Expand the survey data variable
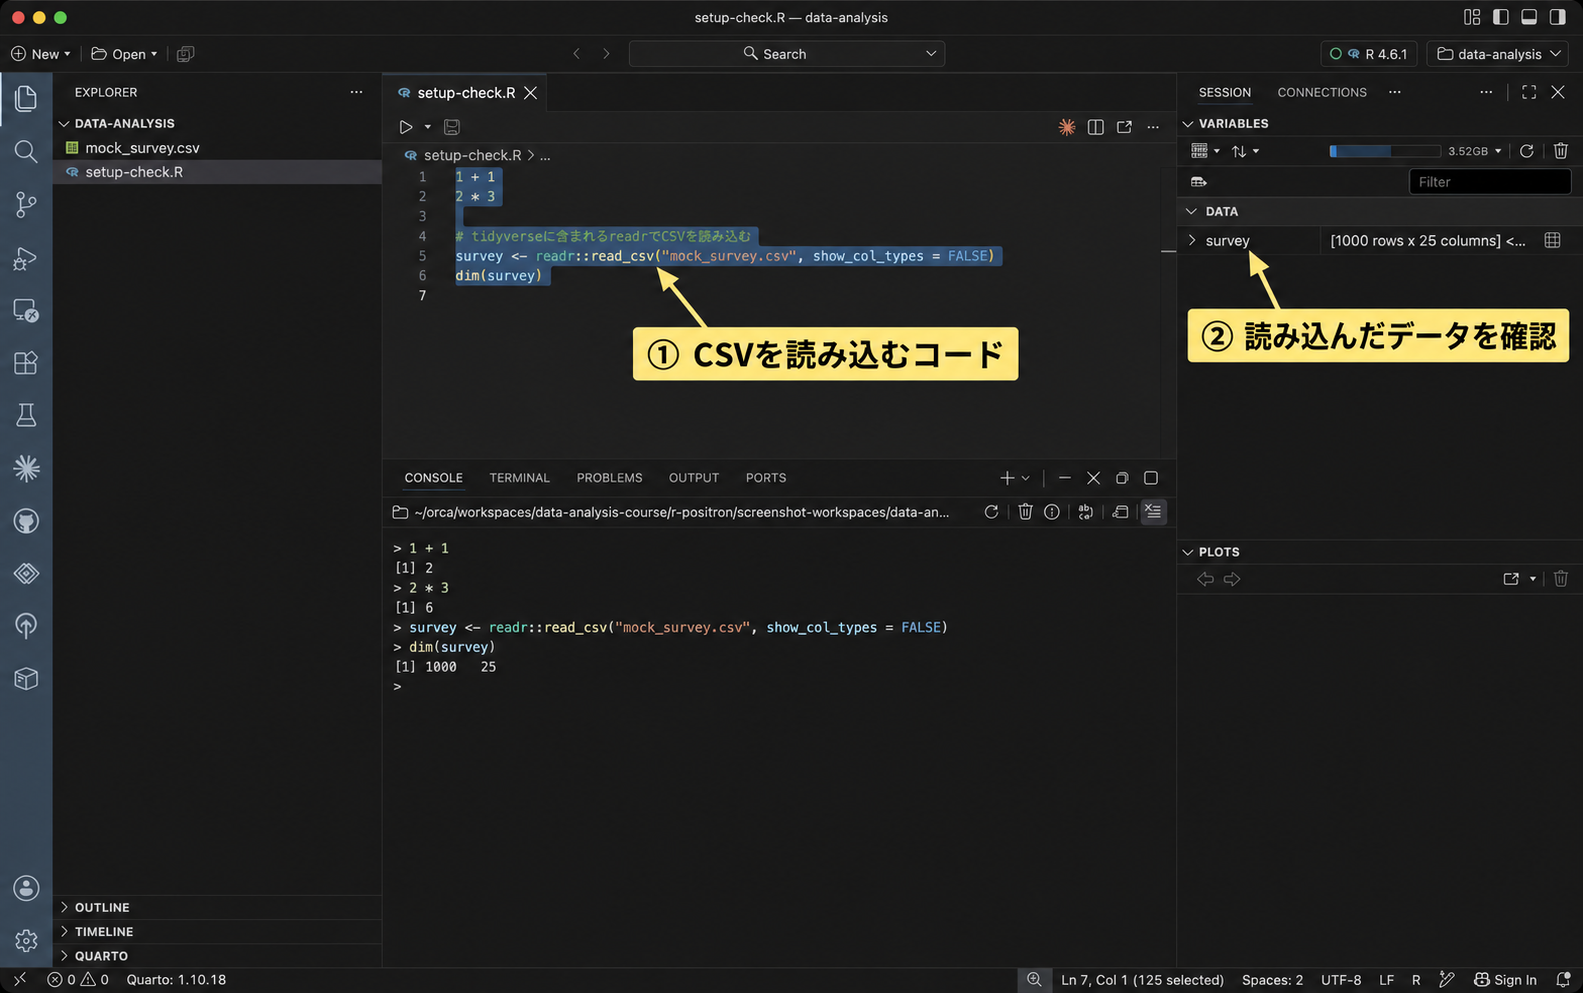1583x993 pixels. (1192, 240)
